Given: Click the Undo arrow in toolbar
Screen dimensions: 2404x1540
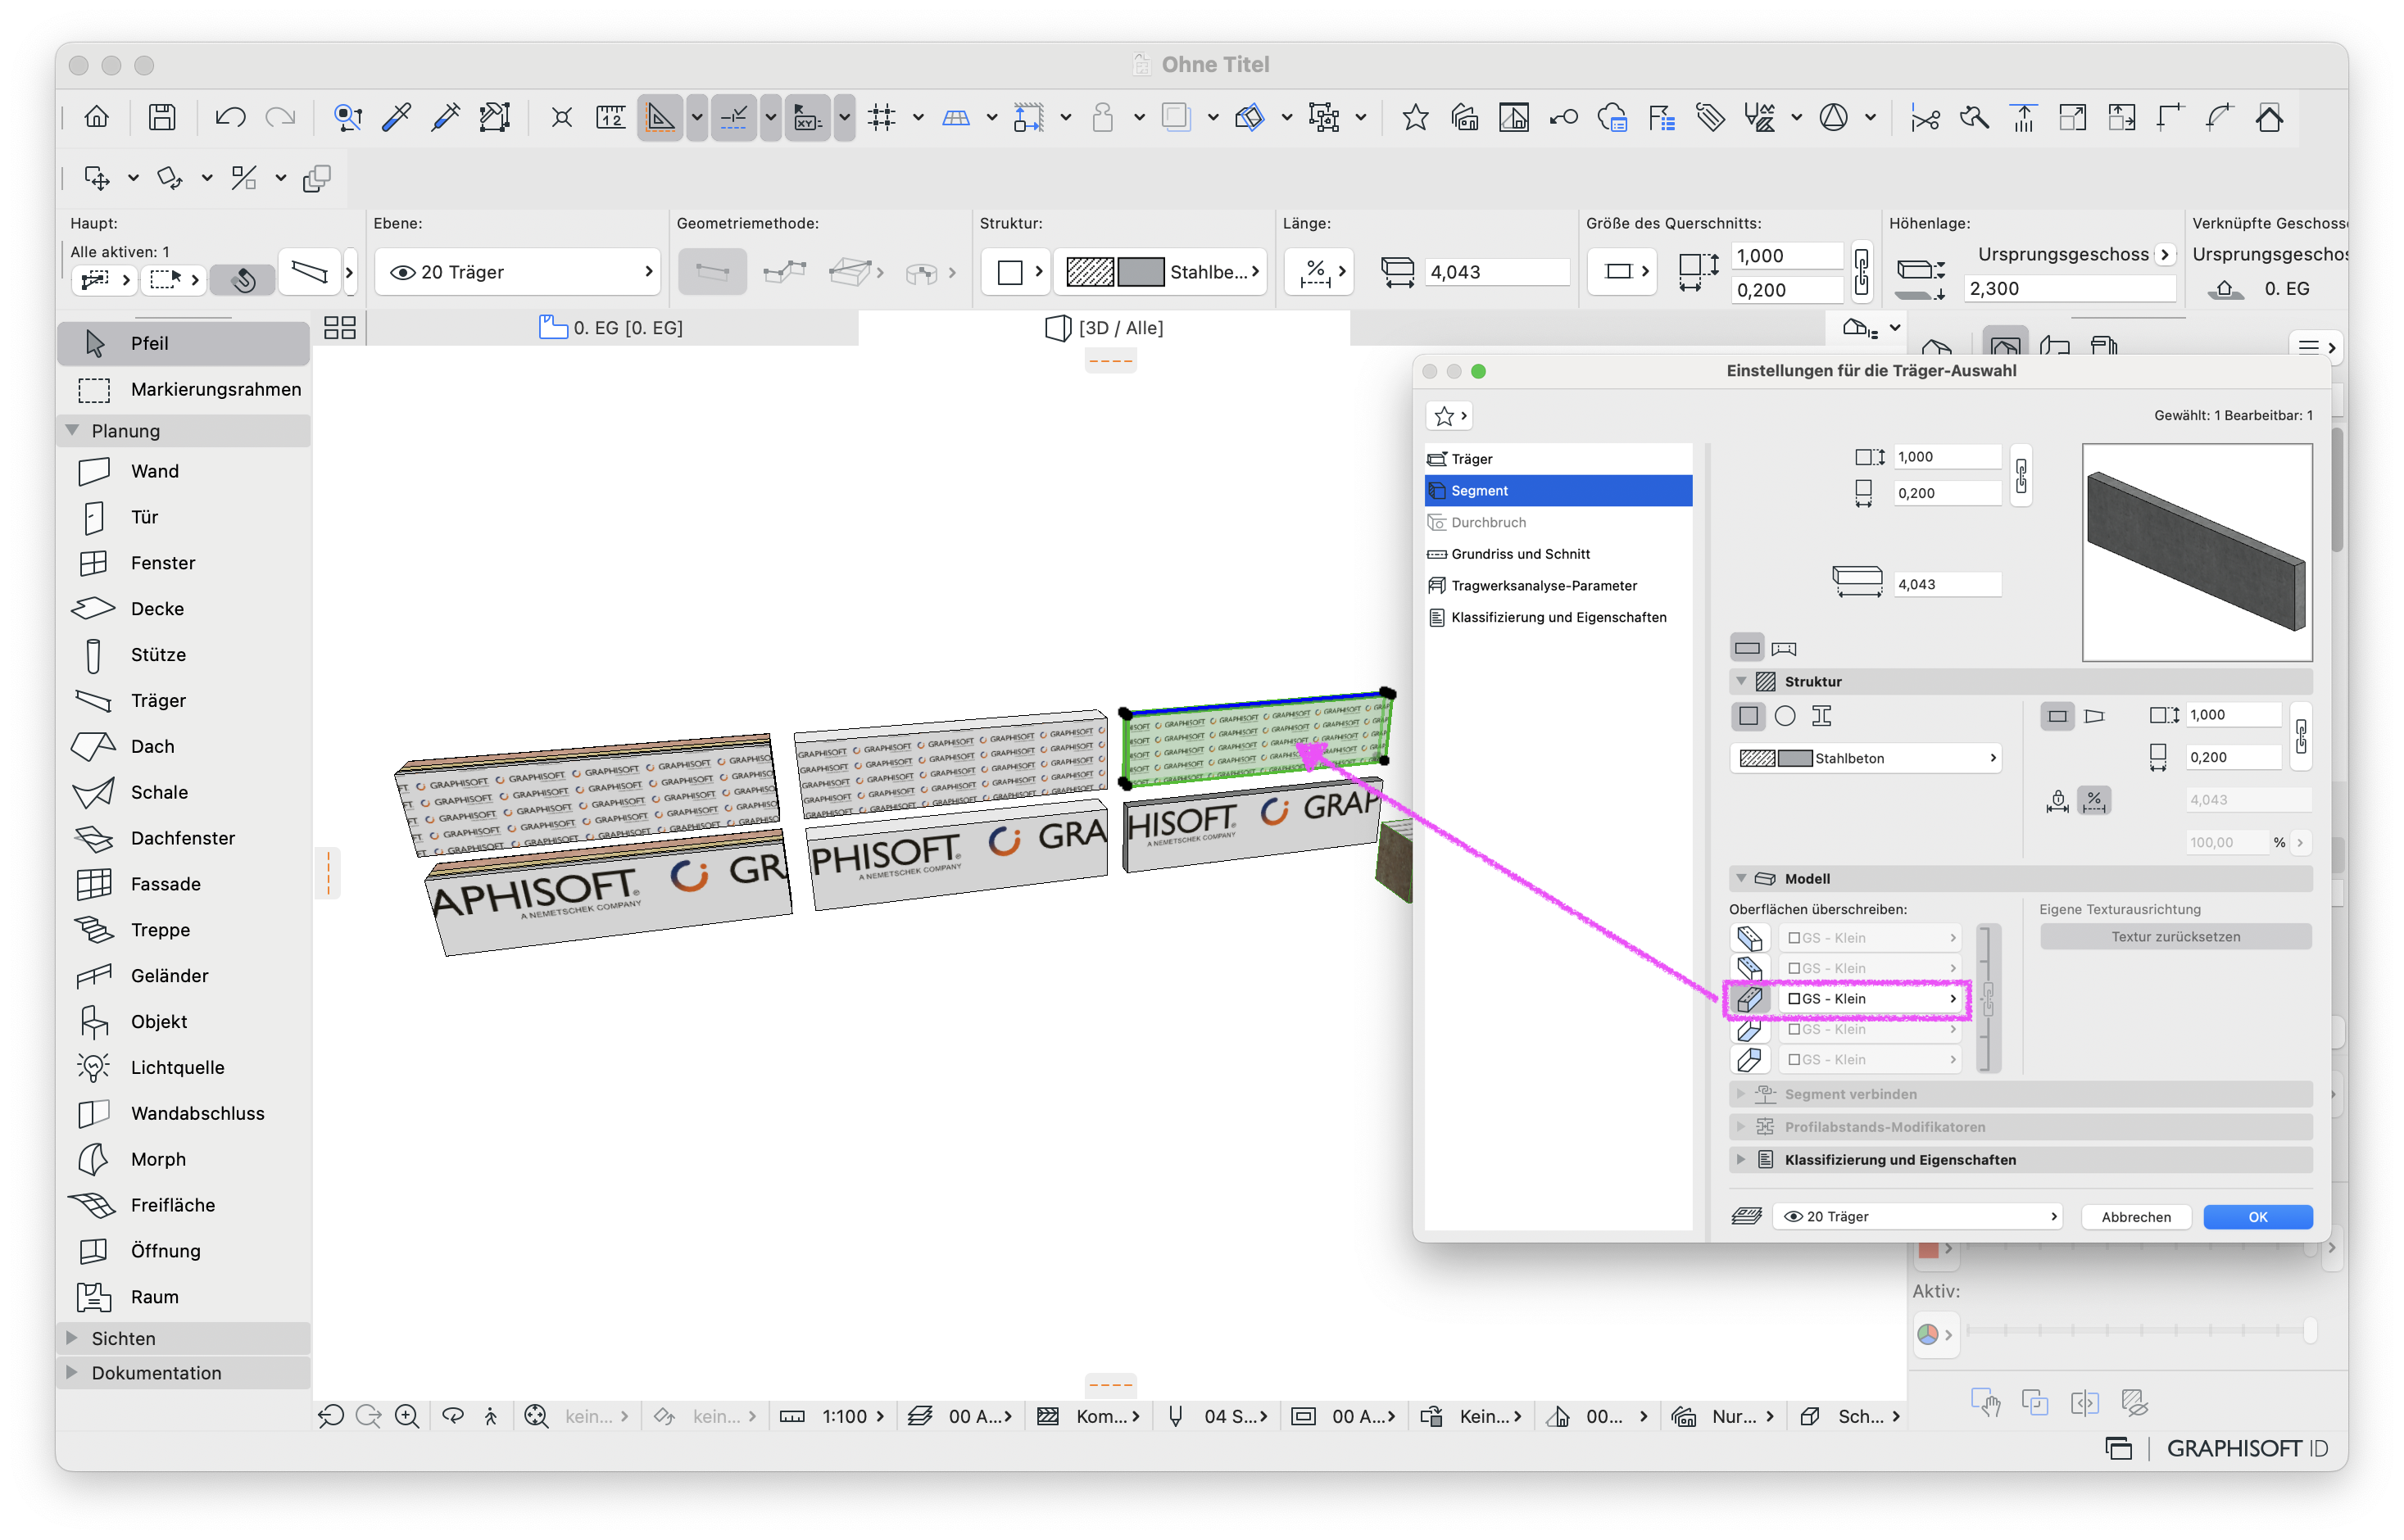Looking at the screenshot, I should coord(230,118).
